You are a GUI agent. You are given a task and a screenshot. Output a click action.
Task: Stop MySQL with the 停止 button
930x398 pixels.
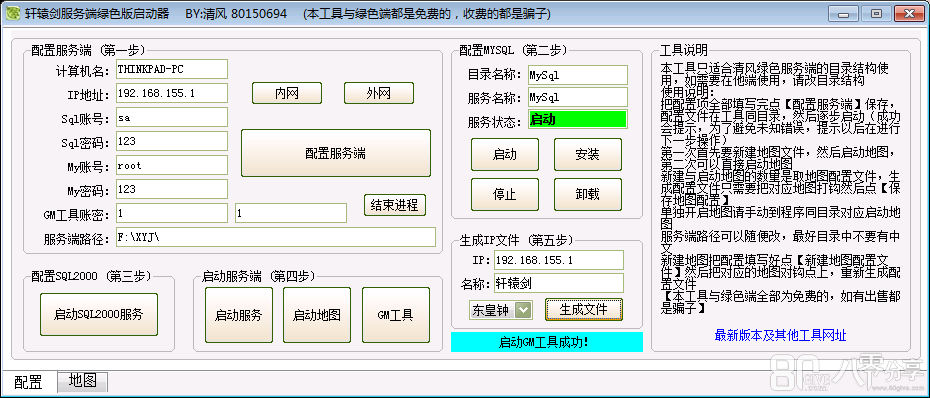[x=505, y=194]
